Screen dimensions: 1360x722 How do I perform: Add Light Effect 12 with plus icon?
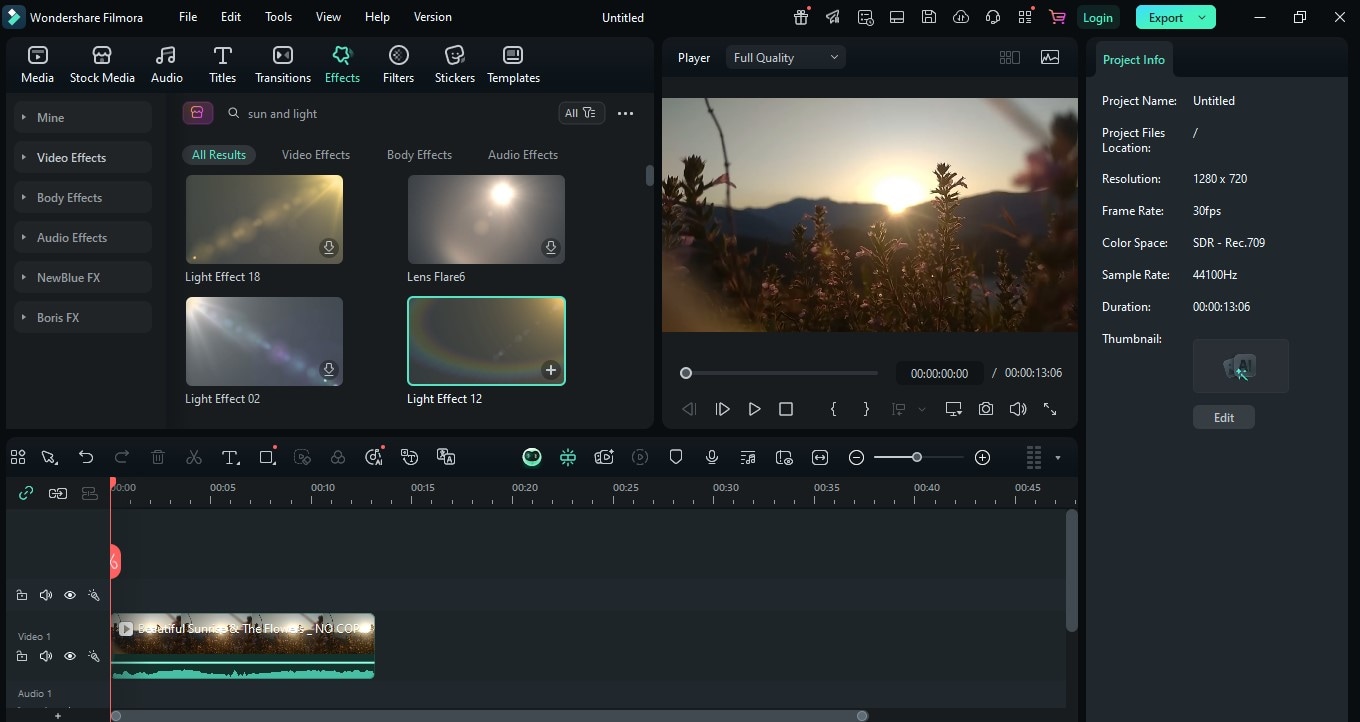(550, 370)
